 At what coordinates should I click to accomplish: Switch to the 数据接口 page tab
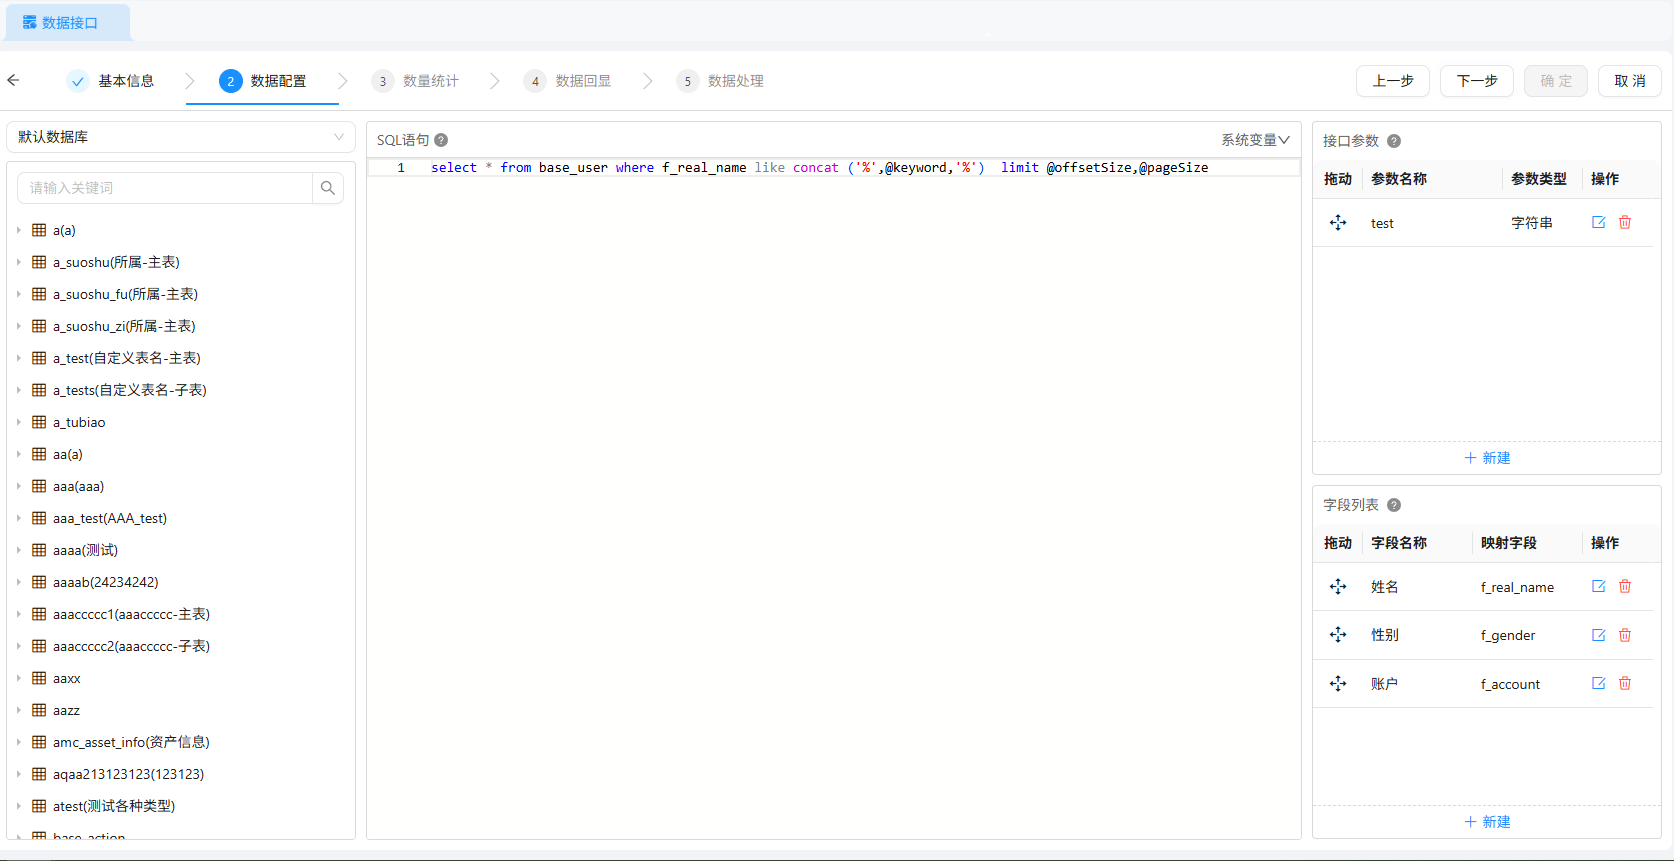(x=68, y=22)
